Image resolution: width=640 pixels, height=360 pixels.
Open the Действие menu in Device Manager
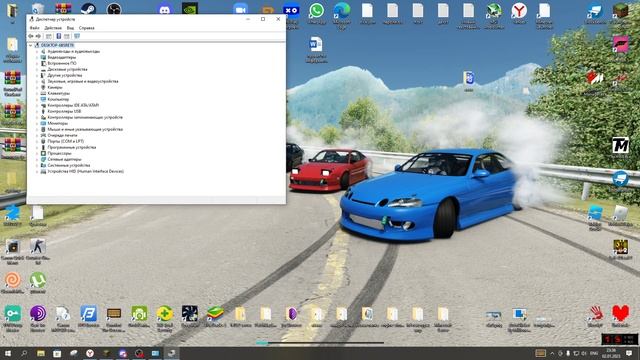tap(53, 28)
